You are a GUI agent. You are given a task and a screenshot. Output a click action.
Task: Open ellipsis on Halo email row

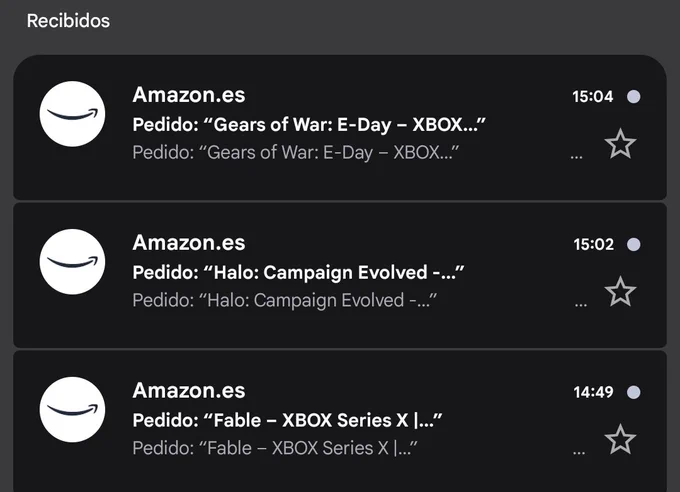pyautogui.click(x=581, y=305)
